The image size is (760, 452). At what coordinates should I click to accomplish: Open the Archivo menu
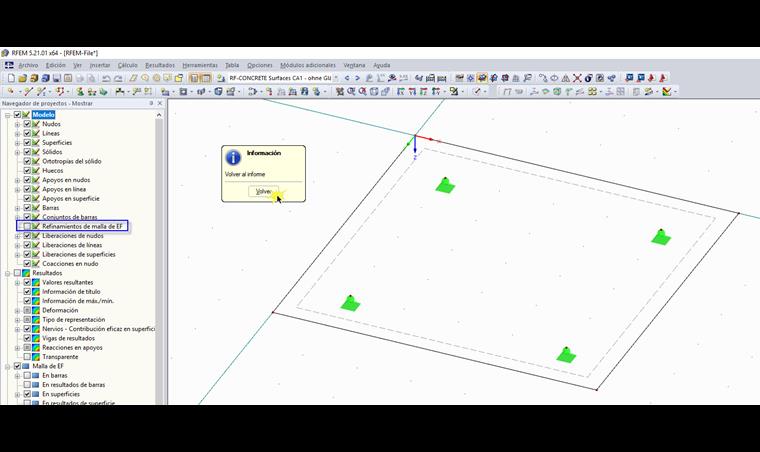pyautogui.click(x=28, y=65)
